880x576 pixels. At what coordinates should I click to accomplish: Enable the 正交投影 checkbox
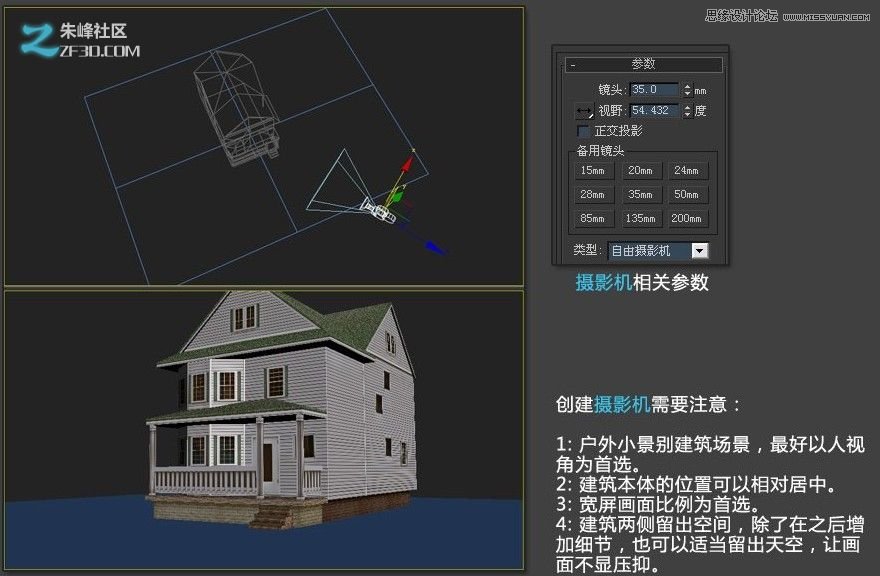581,130
